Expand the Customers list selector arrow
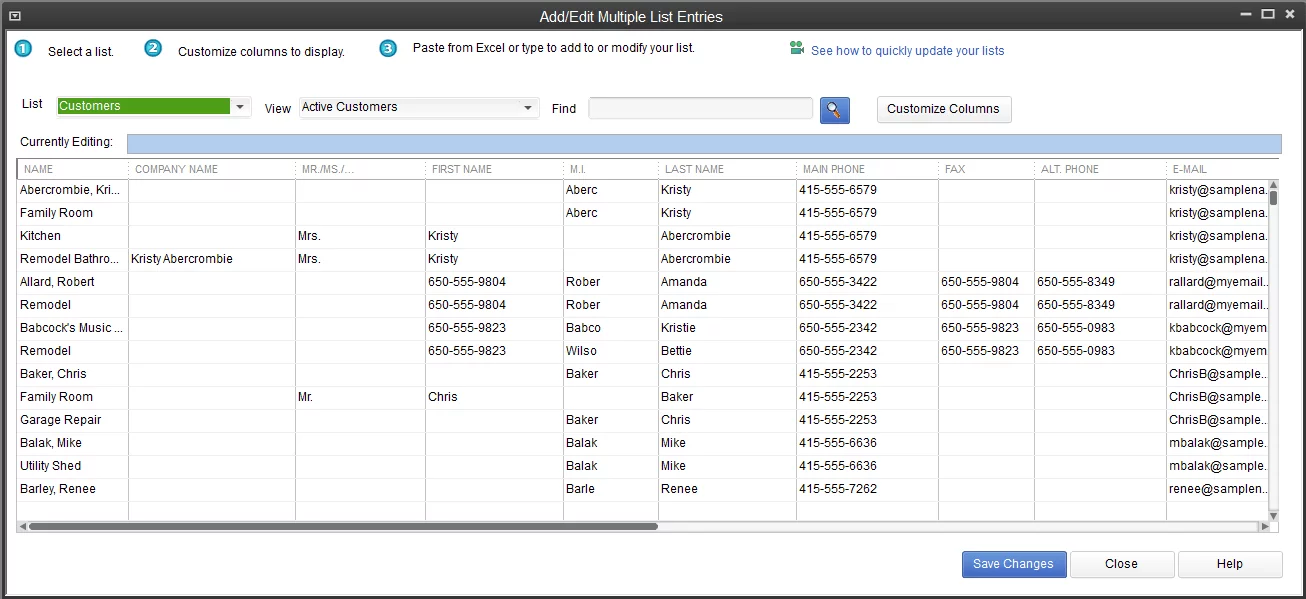Image resolution: width=1306 pixels, height=599 pixels. coord(239,105)
